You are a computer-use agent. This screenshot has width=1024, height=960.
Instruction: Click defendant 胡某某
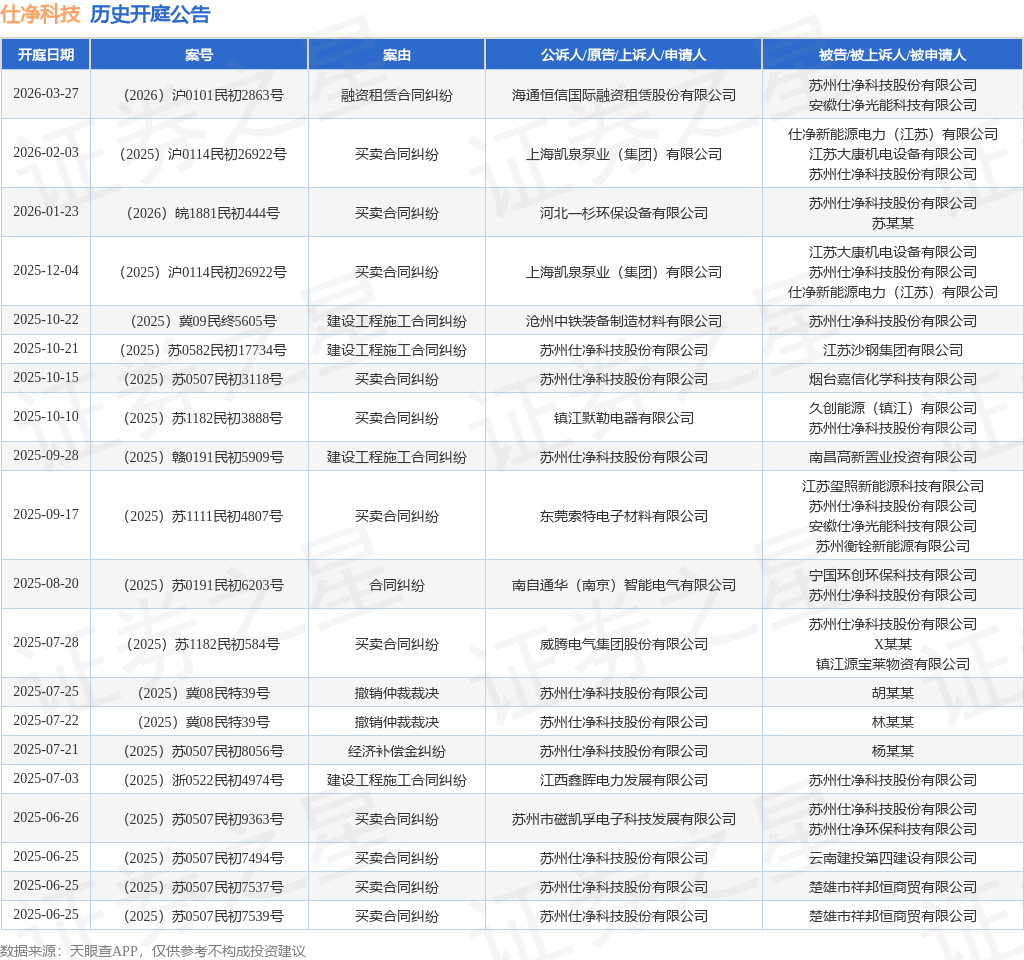893,693
